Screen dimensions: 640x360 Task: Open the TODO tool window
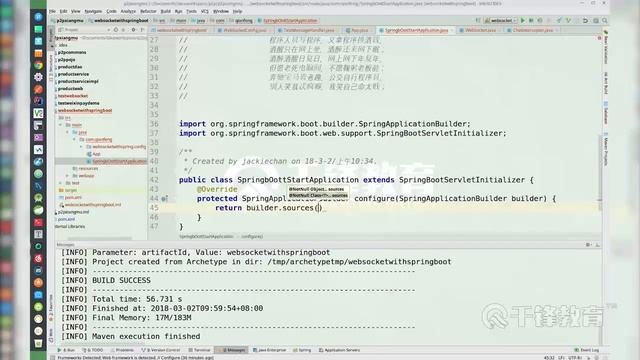pos(93,350)
